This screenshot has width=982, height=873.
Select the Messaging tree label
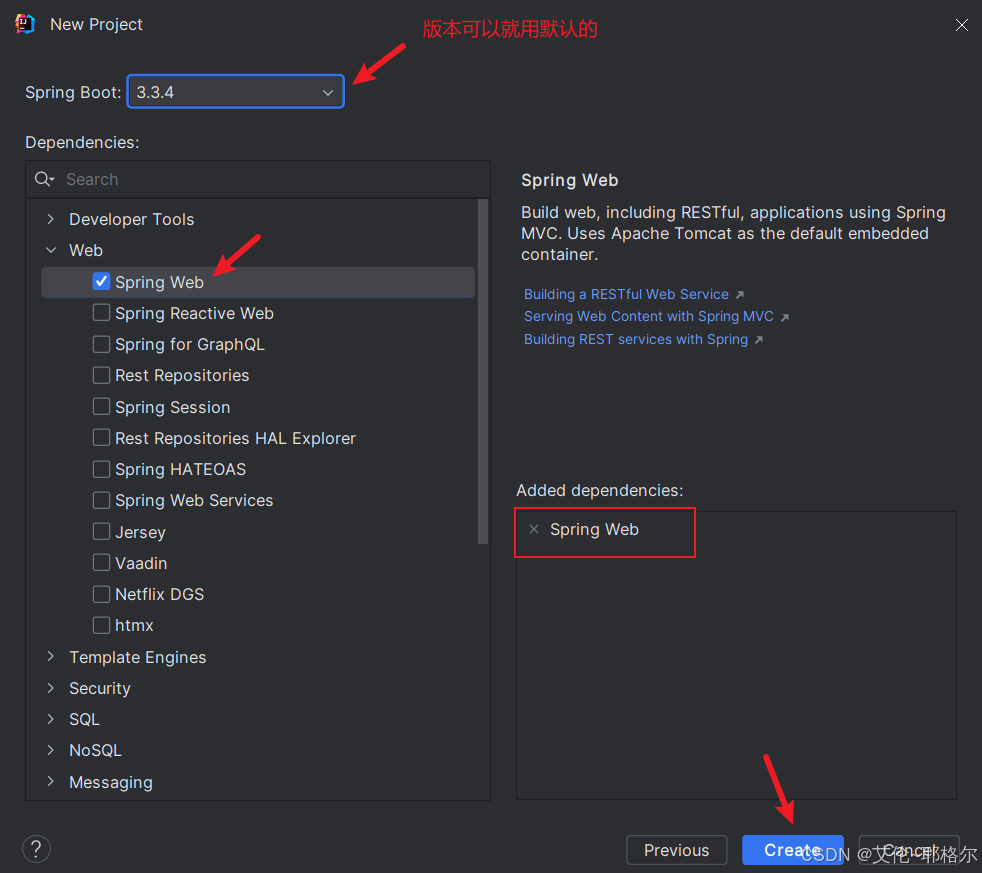(x=111, y=782)
